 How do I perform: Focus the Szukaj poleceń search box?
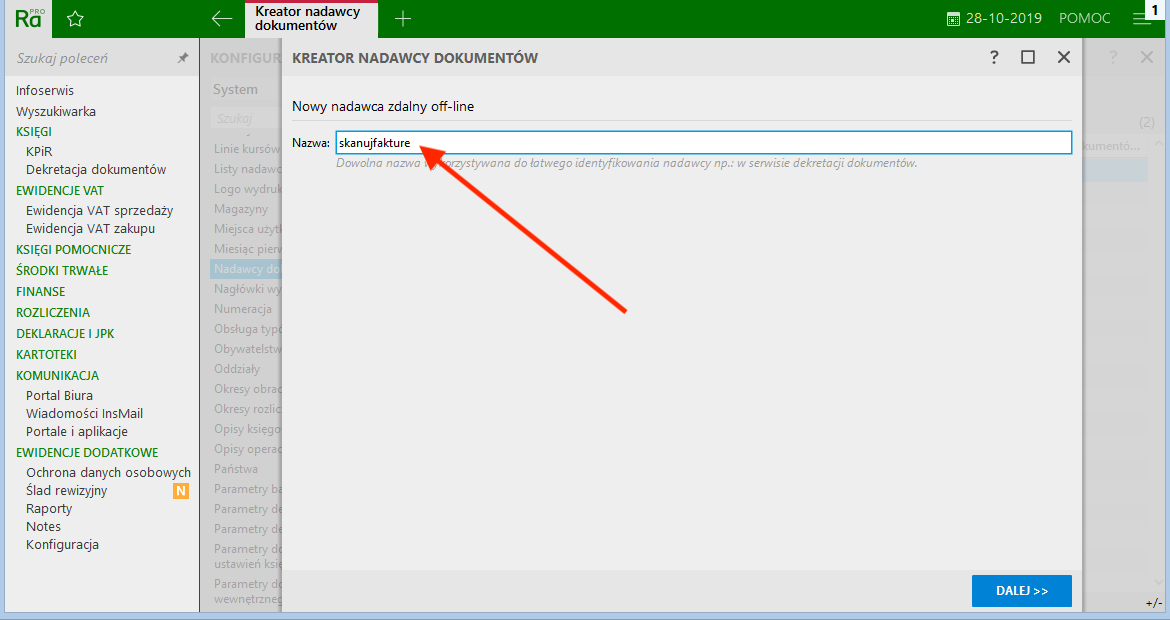90,59
